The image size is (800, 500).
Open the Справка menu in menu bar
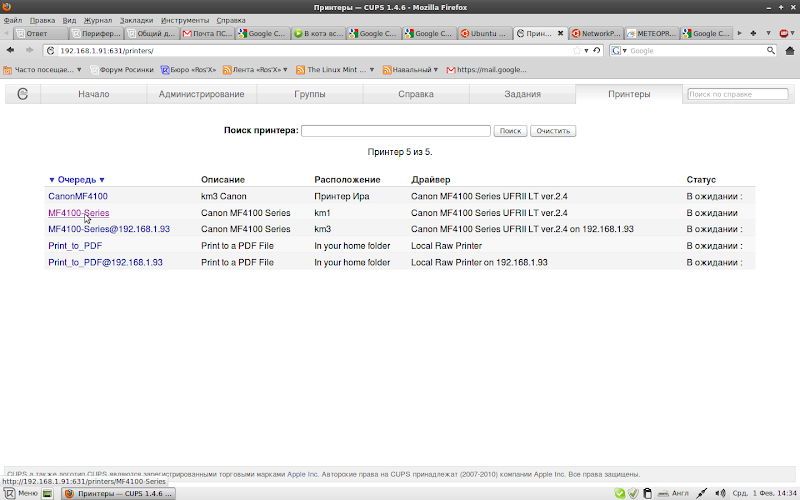pyautogui.click(x=231, y=20)
